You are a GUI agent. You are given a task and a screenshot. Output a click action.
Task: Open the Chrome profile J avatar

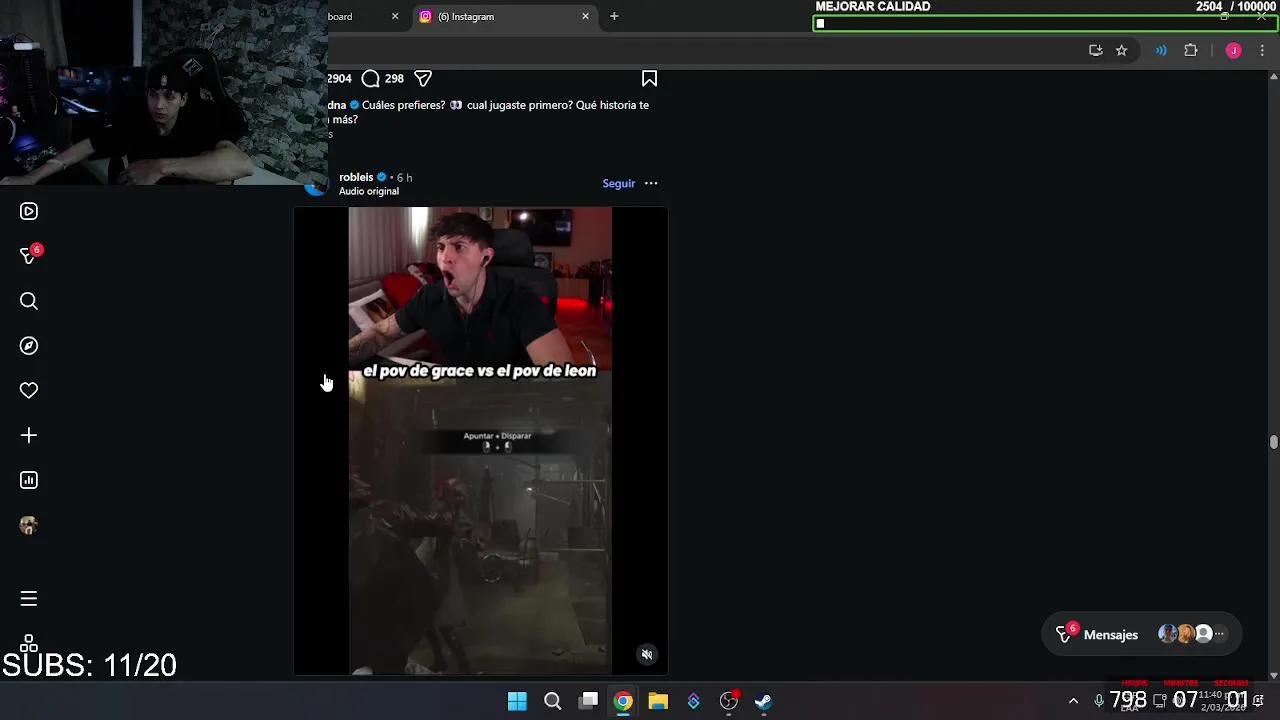1233,50
